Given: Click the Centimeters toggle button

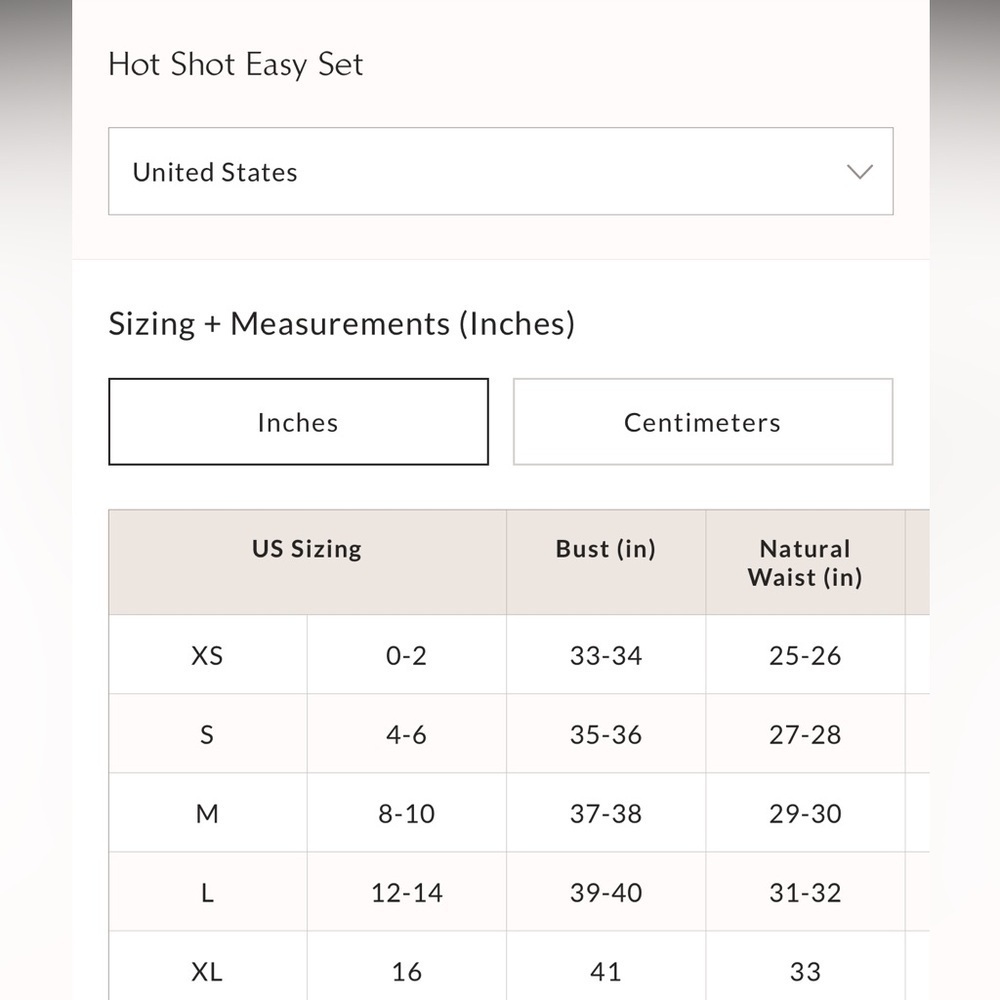Looking at the screenshot, I should [702, 421].
